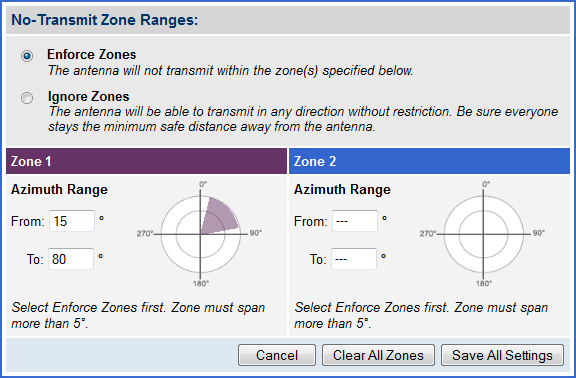Viewport: 576px width, 378px height.
Task: Click the No-Transmit Zone Ranges title bar
Action: tap(288, 20)
